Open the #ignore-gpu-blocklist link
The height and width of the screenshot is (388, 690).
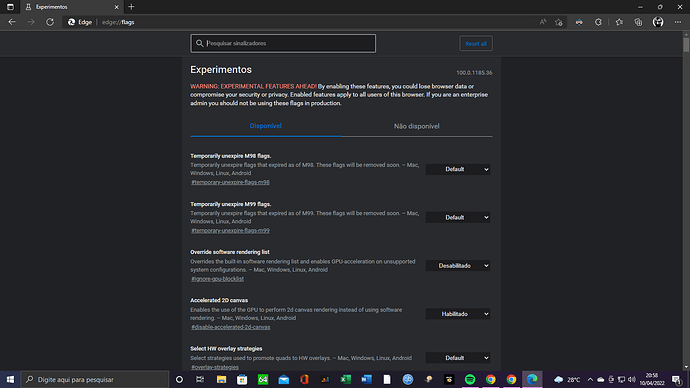click(x=217, y=279)
